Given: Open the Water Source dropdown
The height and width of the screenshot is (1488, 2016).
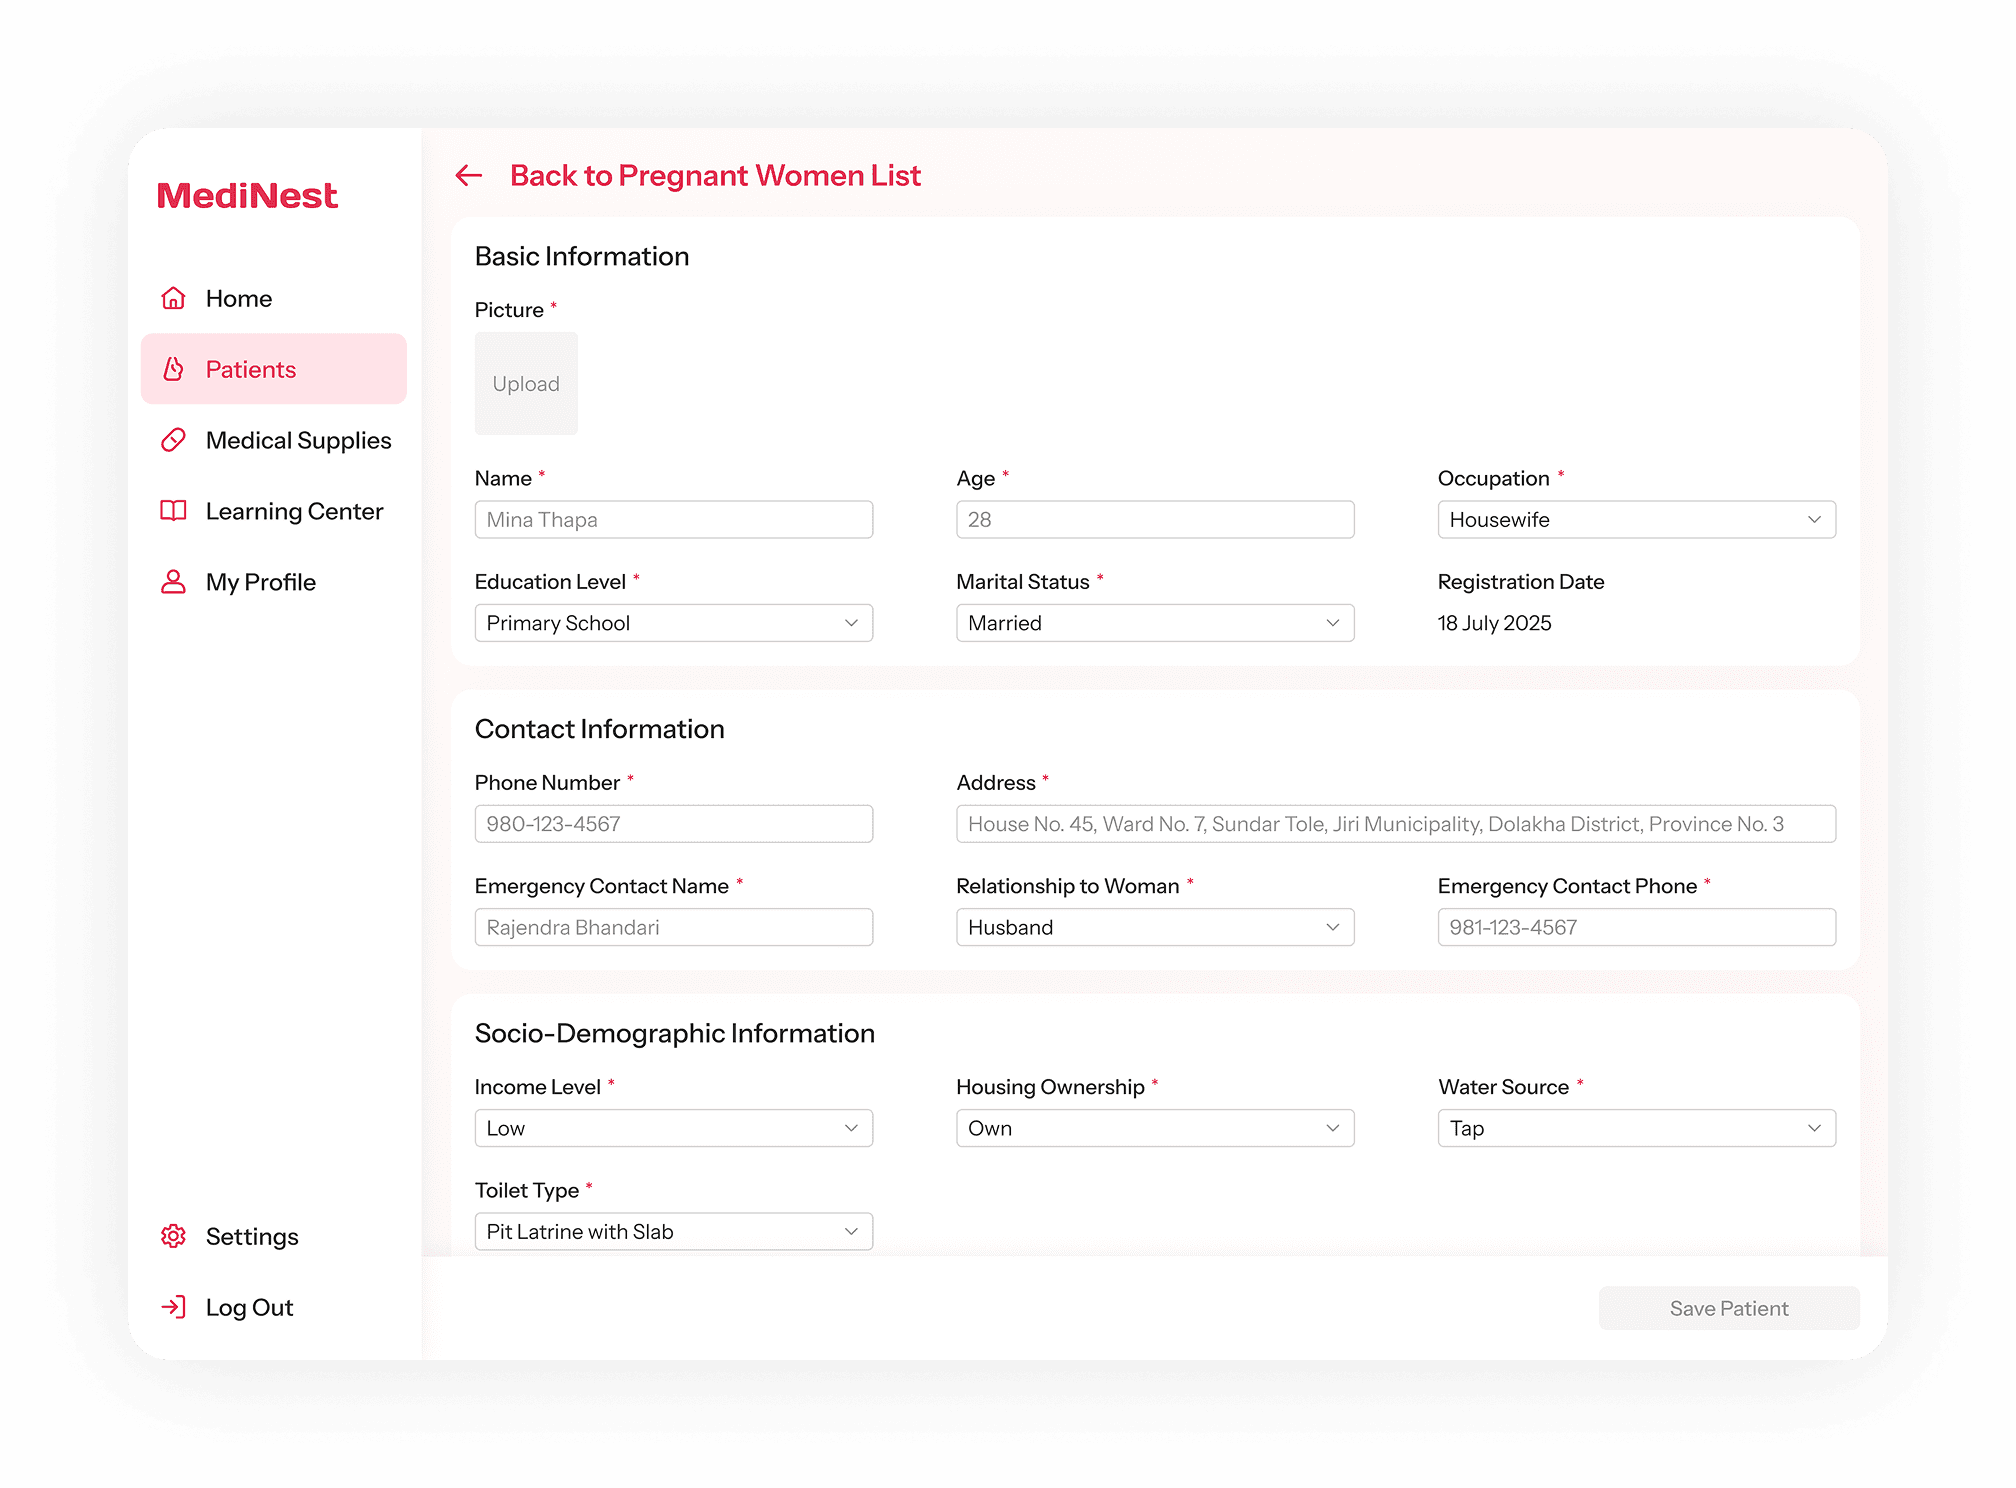Looking at the screenshot, I should (1636, 1128).
